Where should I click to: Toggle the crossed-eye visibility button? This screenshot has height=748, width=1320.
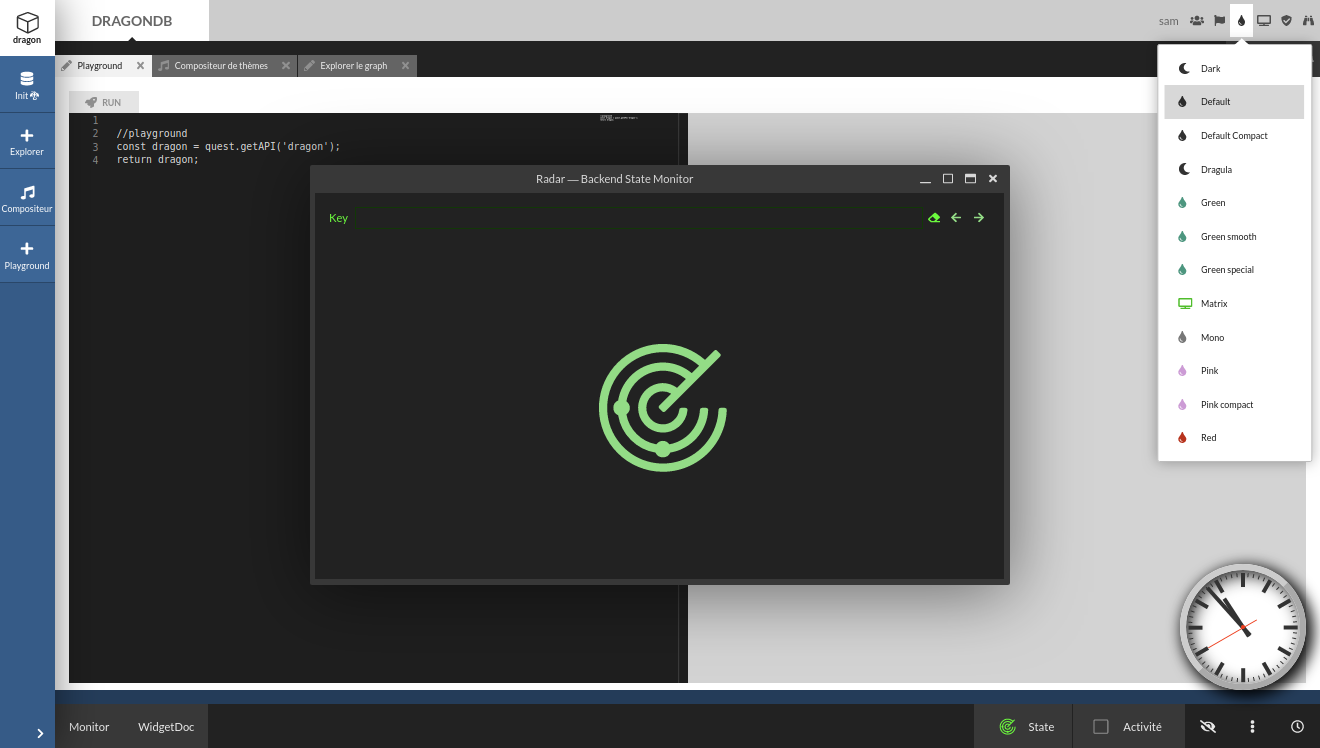[1208, 727]
